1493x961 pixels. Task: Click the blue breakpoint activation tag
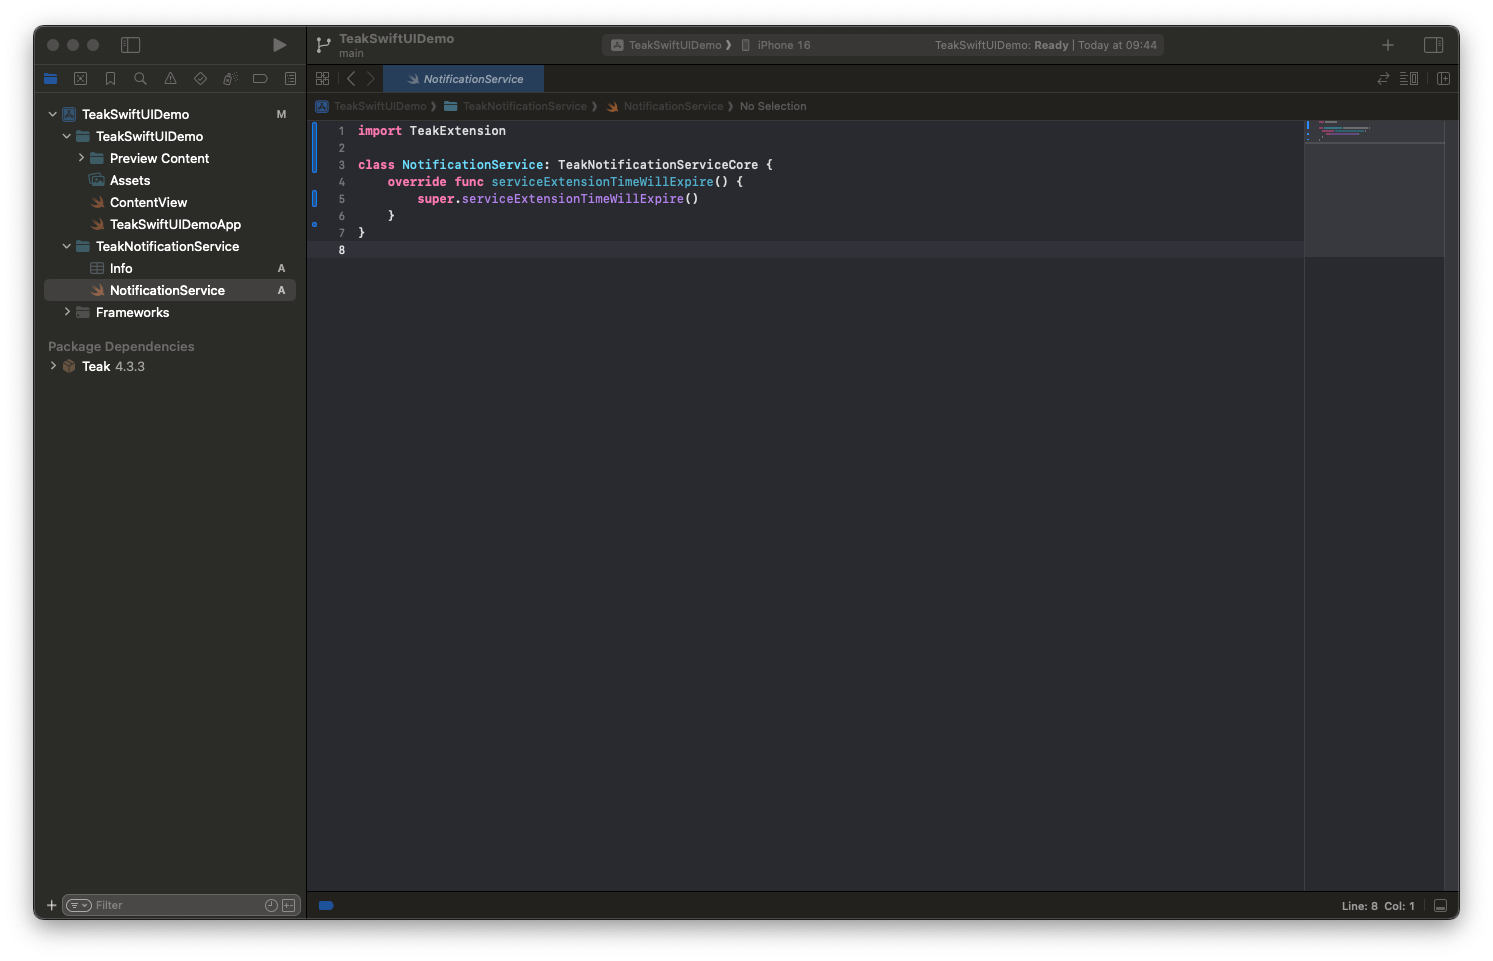click(326, 906)
